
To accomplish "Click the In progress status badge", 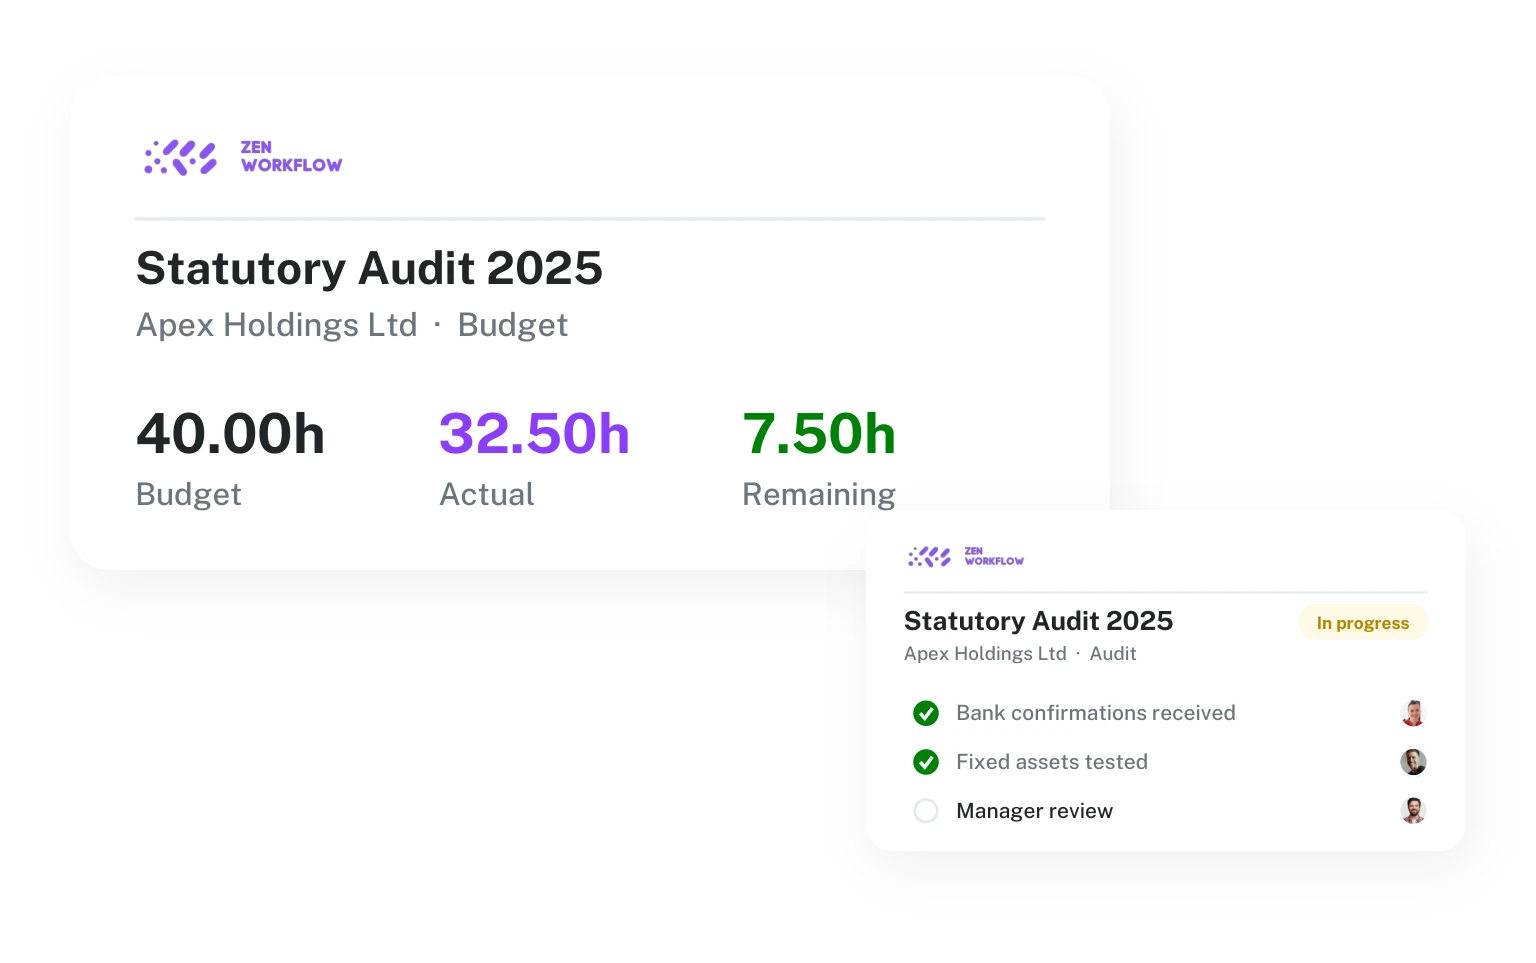I will (x=1363, y=623).
